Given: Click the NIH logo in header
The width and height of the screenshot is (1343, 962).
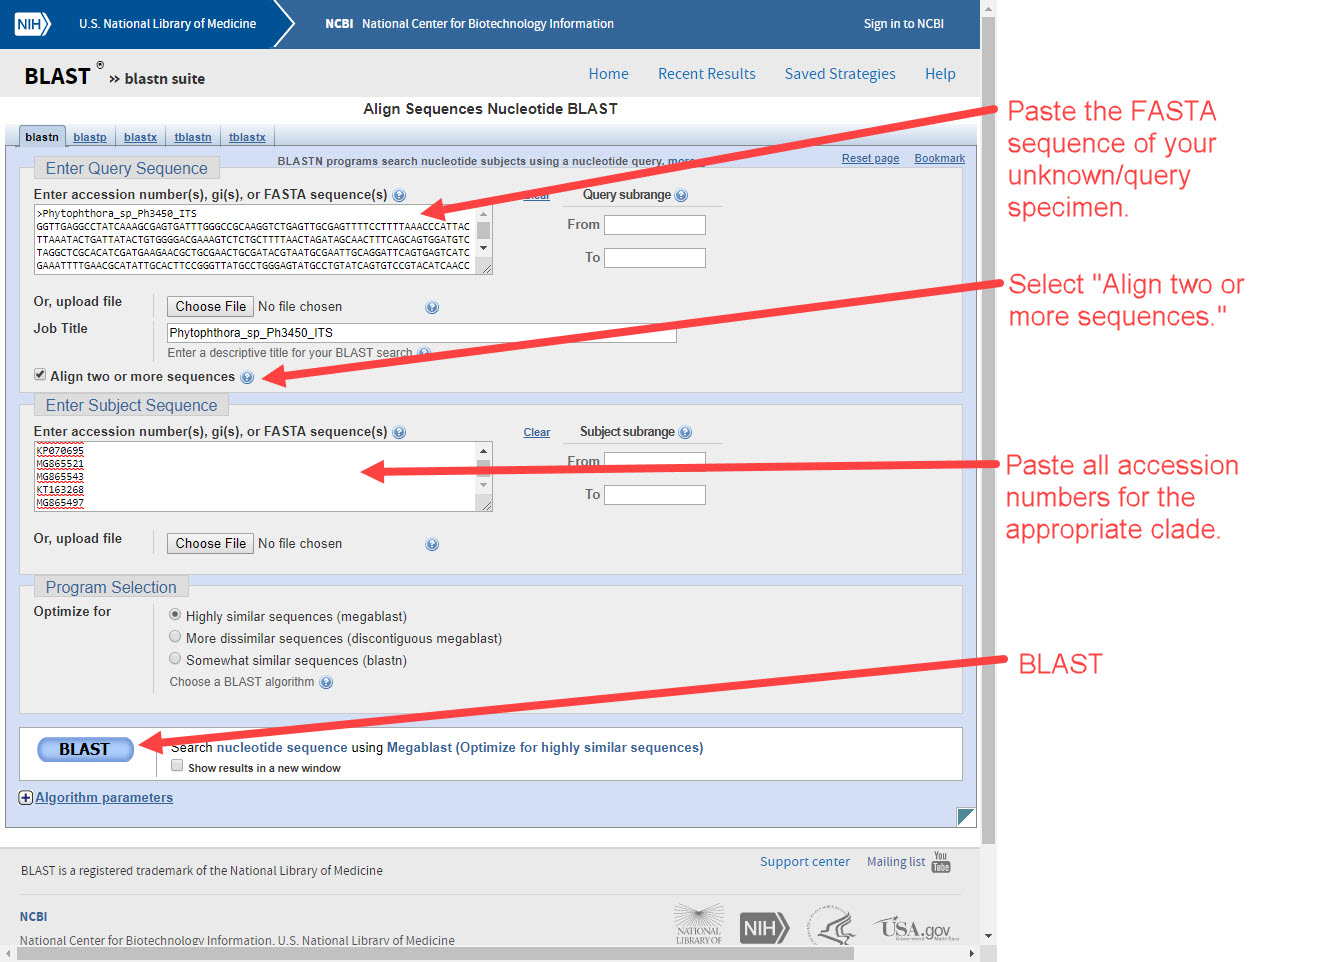Looking at the screenshot, I should click(32, 24).
